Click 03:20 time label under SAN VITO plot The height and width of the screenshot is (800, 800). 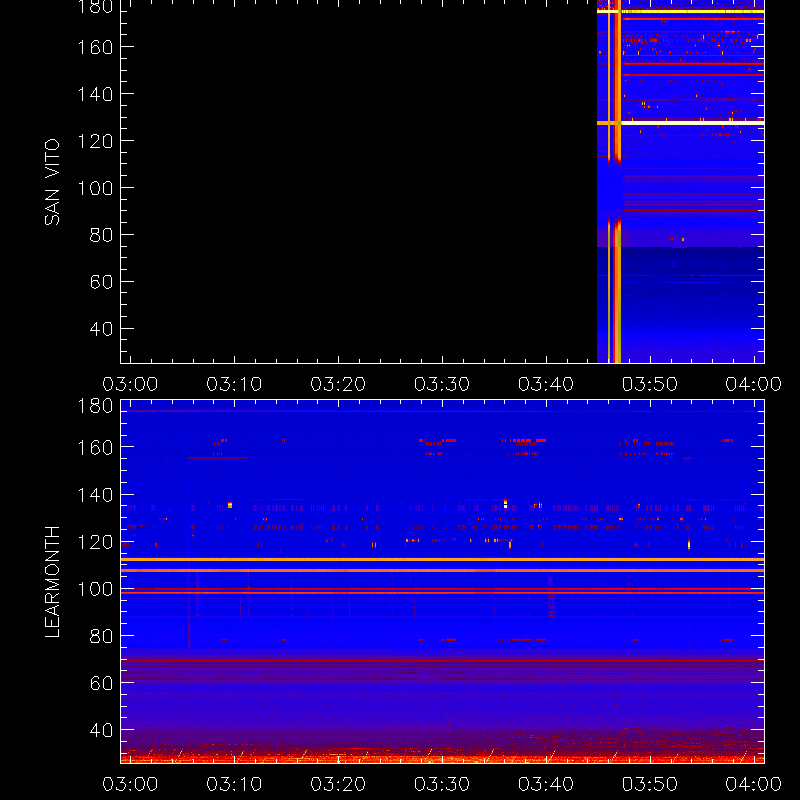coord(338,384)
